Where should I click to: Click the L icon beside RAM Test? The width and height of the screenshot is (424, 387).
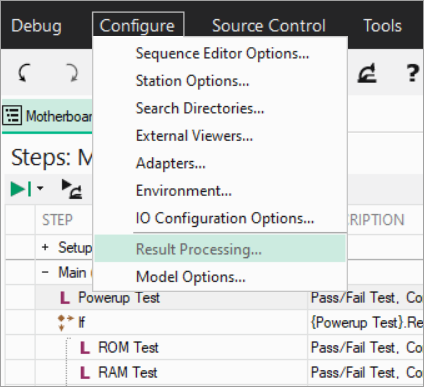[85, 373]
